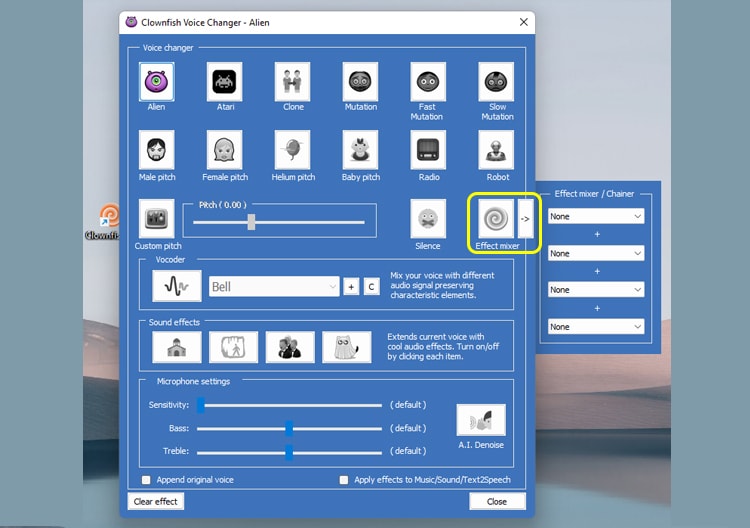Click the Bass slider handle
The width and height of the screenshot is (750, 528).
click(x=289, y=428)
